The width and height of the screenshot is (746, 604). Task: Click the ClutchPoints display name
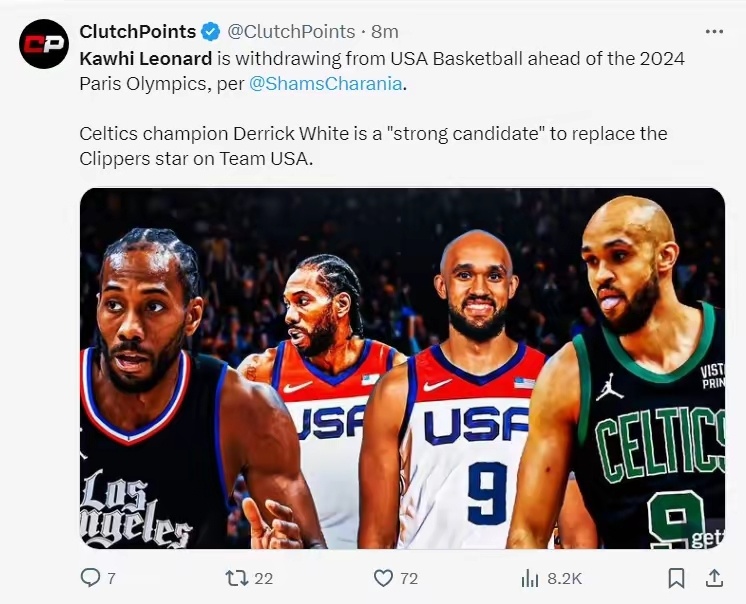138,32
